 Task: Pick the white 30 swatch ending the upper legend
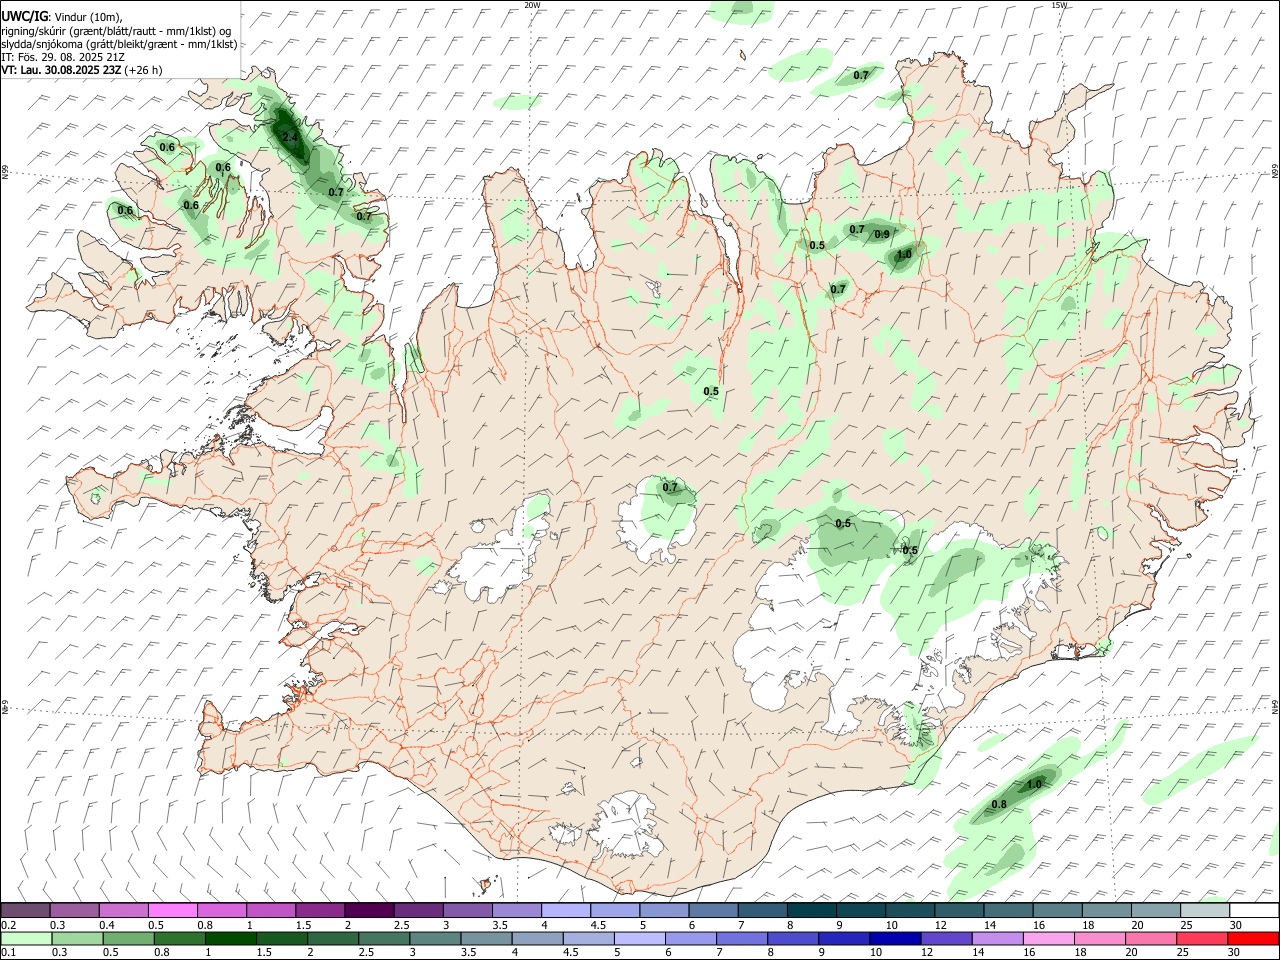(x=1254, y=910)
